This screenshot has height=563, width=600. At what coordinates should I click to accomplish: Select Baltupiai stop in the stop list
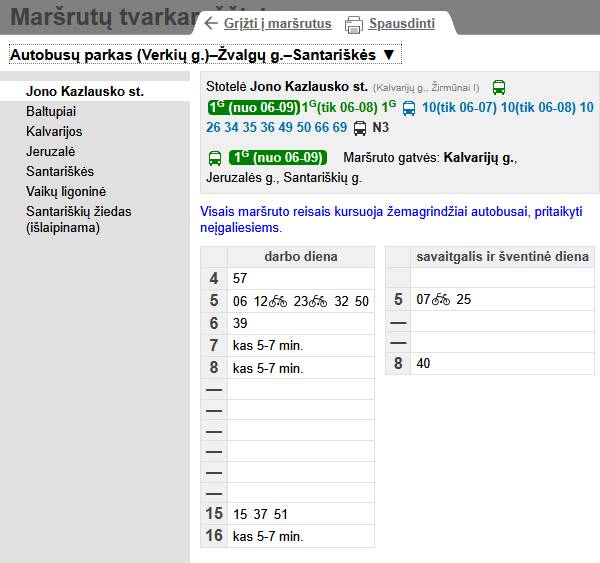click(x=51, y=111)
